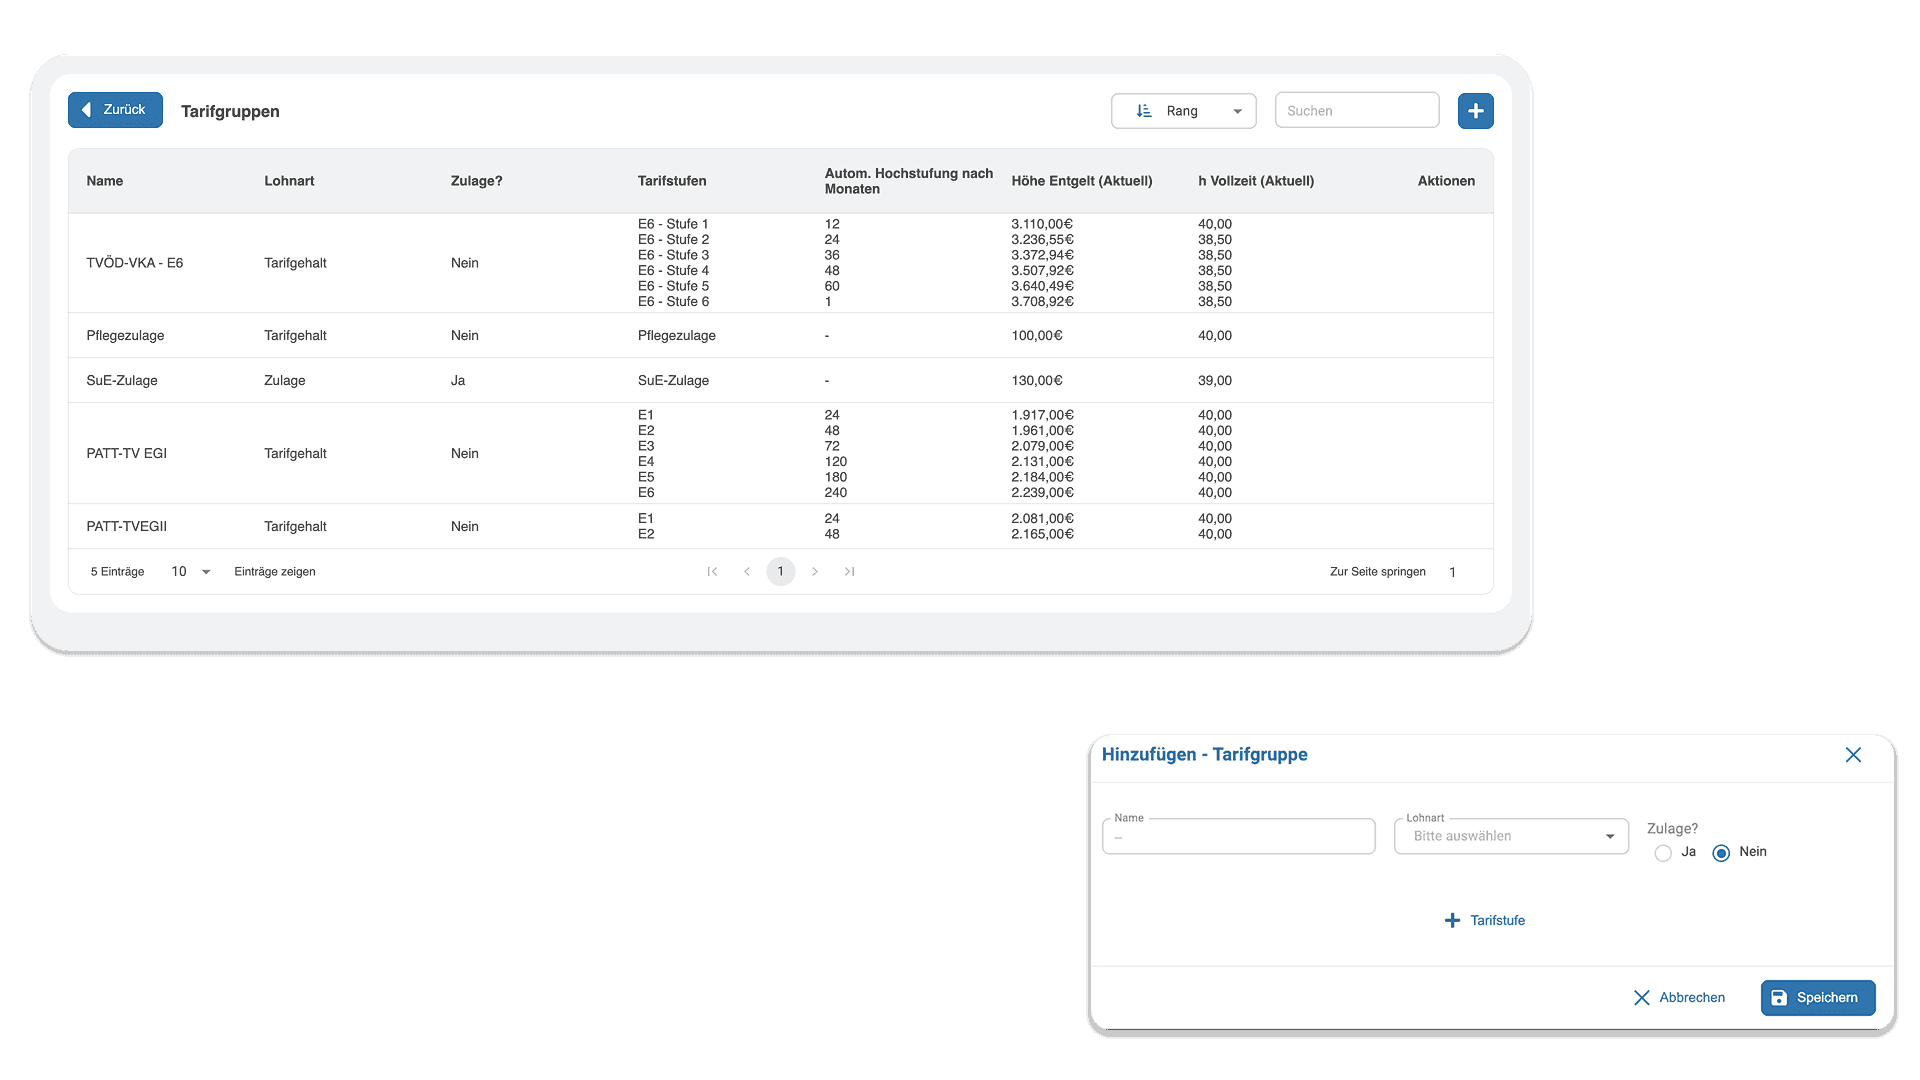Open entries per page dropdown showing 10

tap(190, 572)
